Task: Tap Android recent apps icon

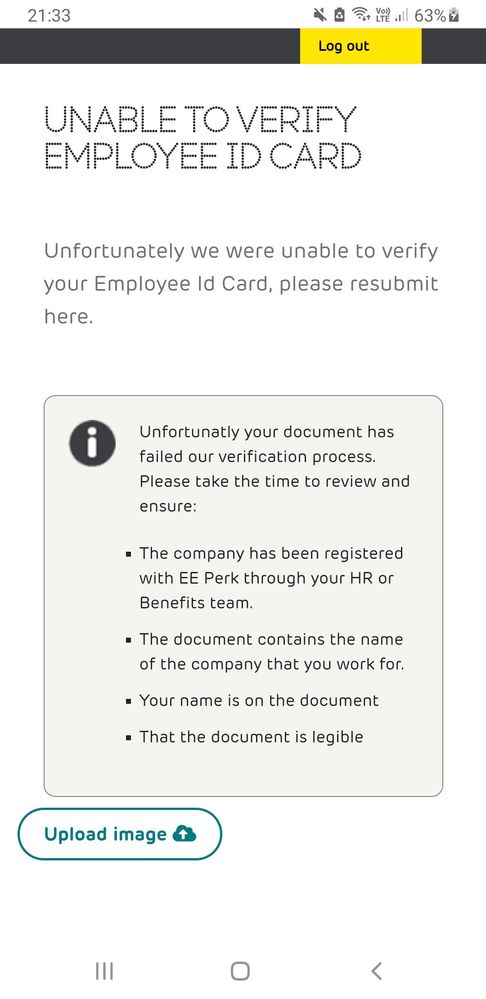Action: coord(104,971)
